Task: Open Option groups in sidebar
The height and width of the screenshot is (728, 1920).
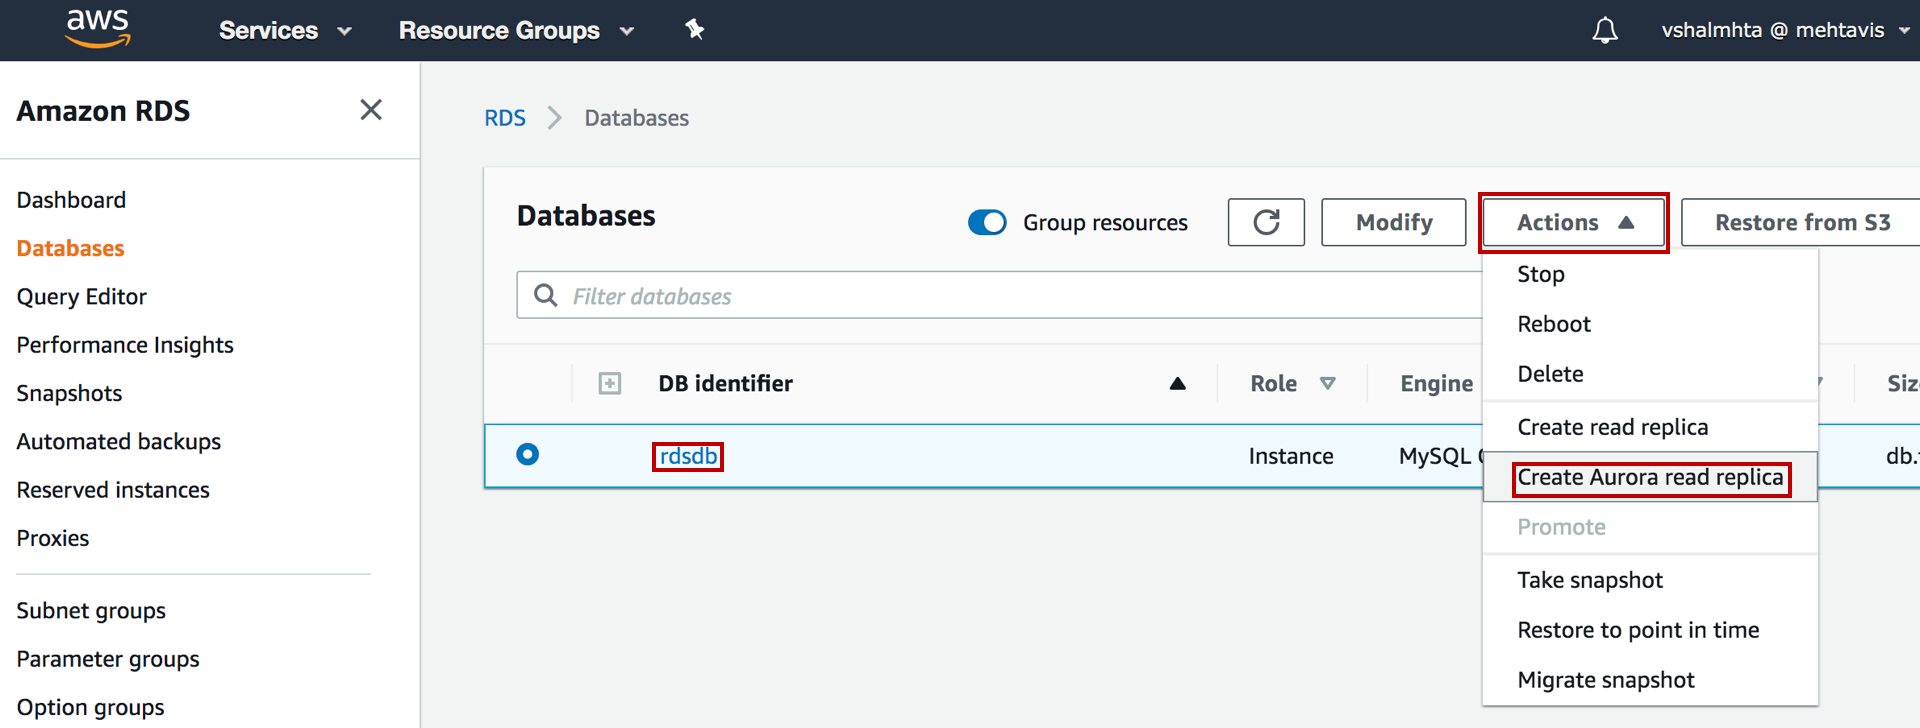Action: coord(90,708)
